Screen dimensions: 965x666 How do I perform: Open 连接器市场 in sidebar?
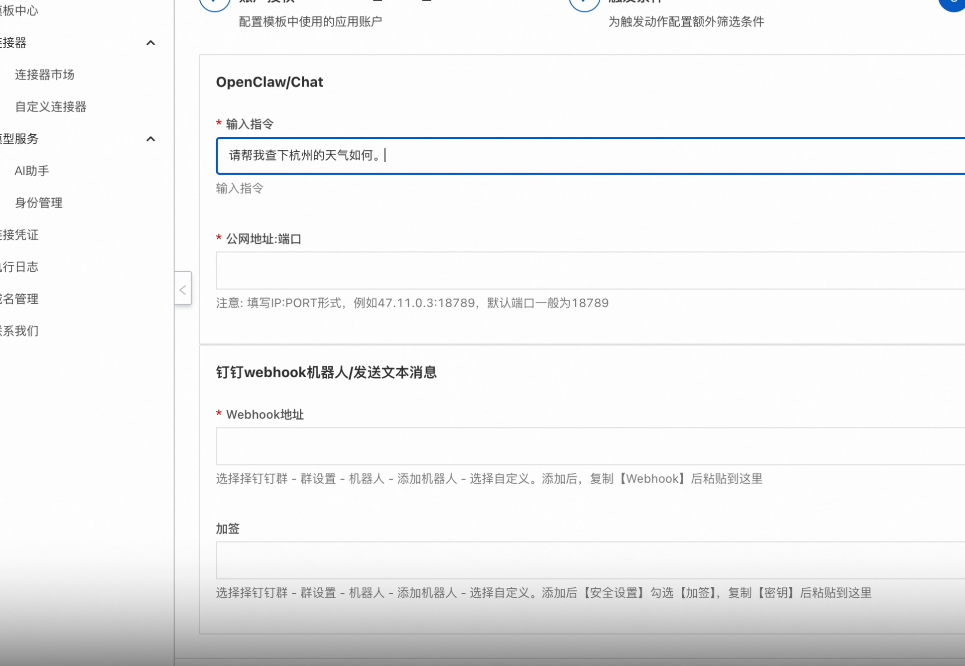point(44,74)
